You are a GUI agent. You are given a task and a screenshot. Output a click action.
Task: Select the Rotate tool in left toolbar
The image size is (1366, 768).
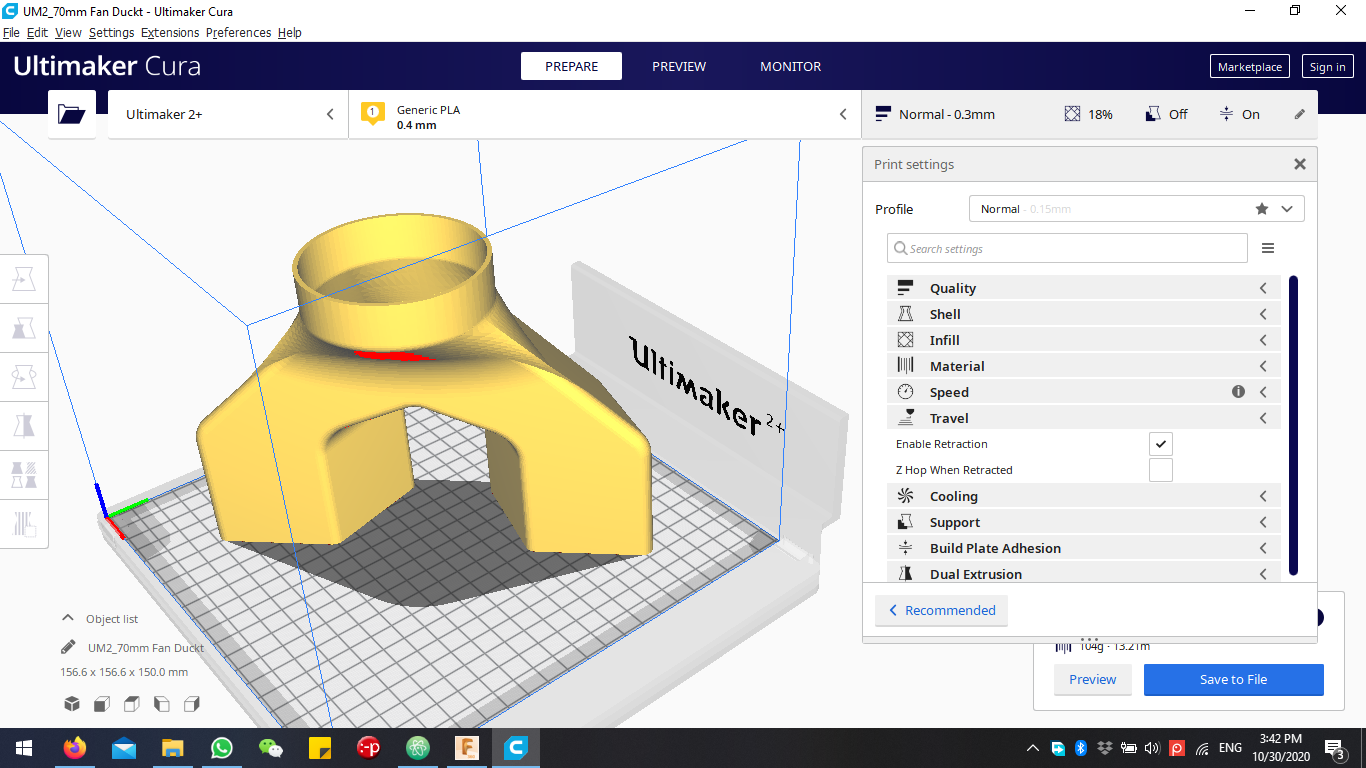point(24,378)
